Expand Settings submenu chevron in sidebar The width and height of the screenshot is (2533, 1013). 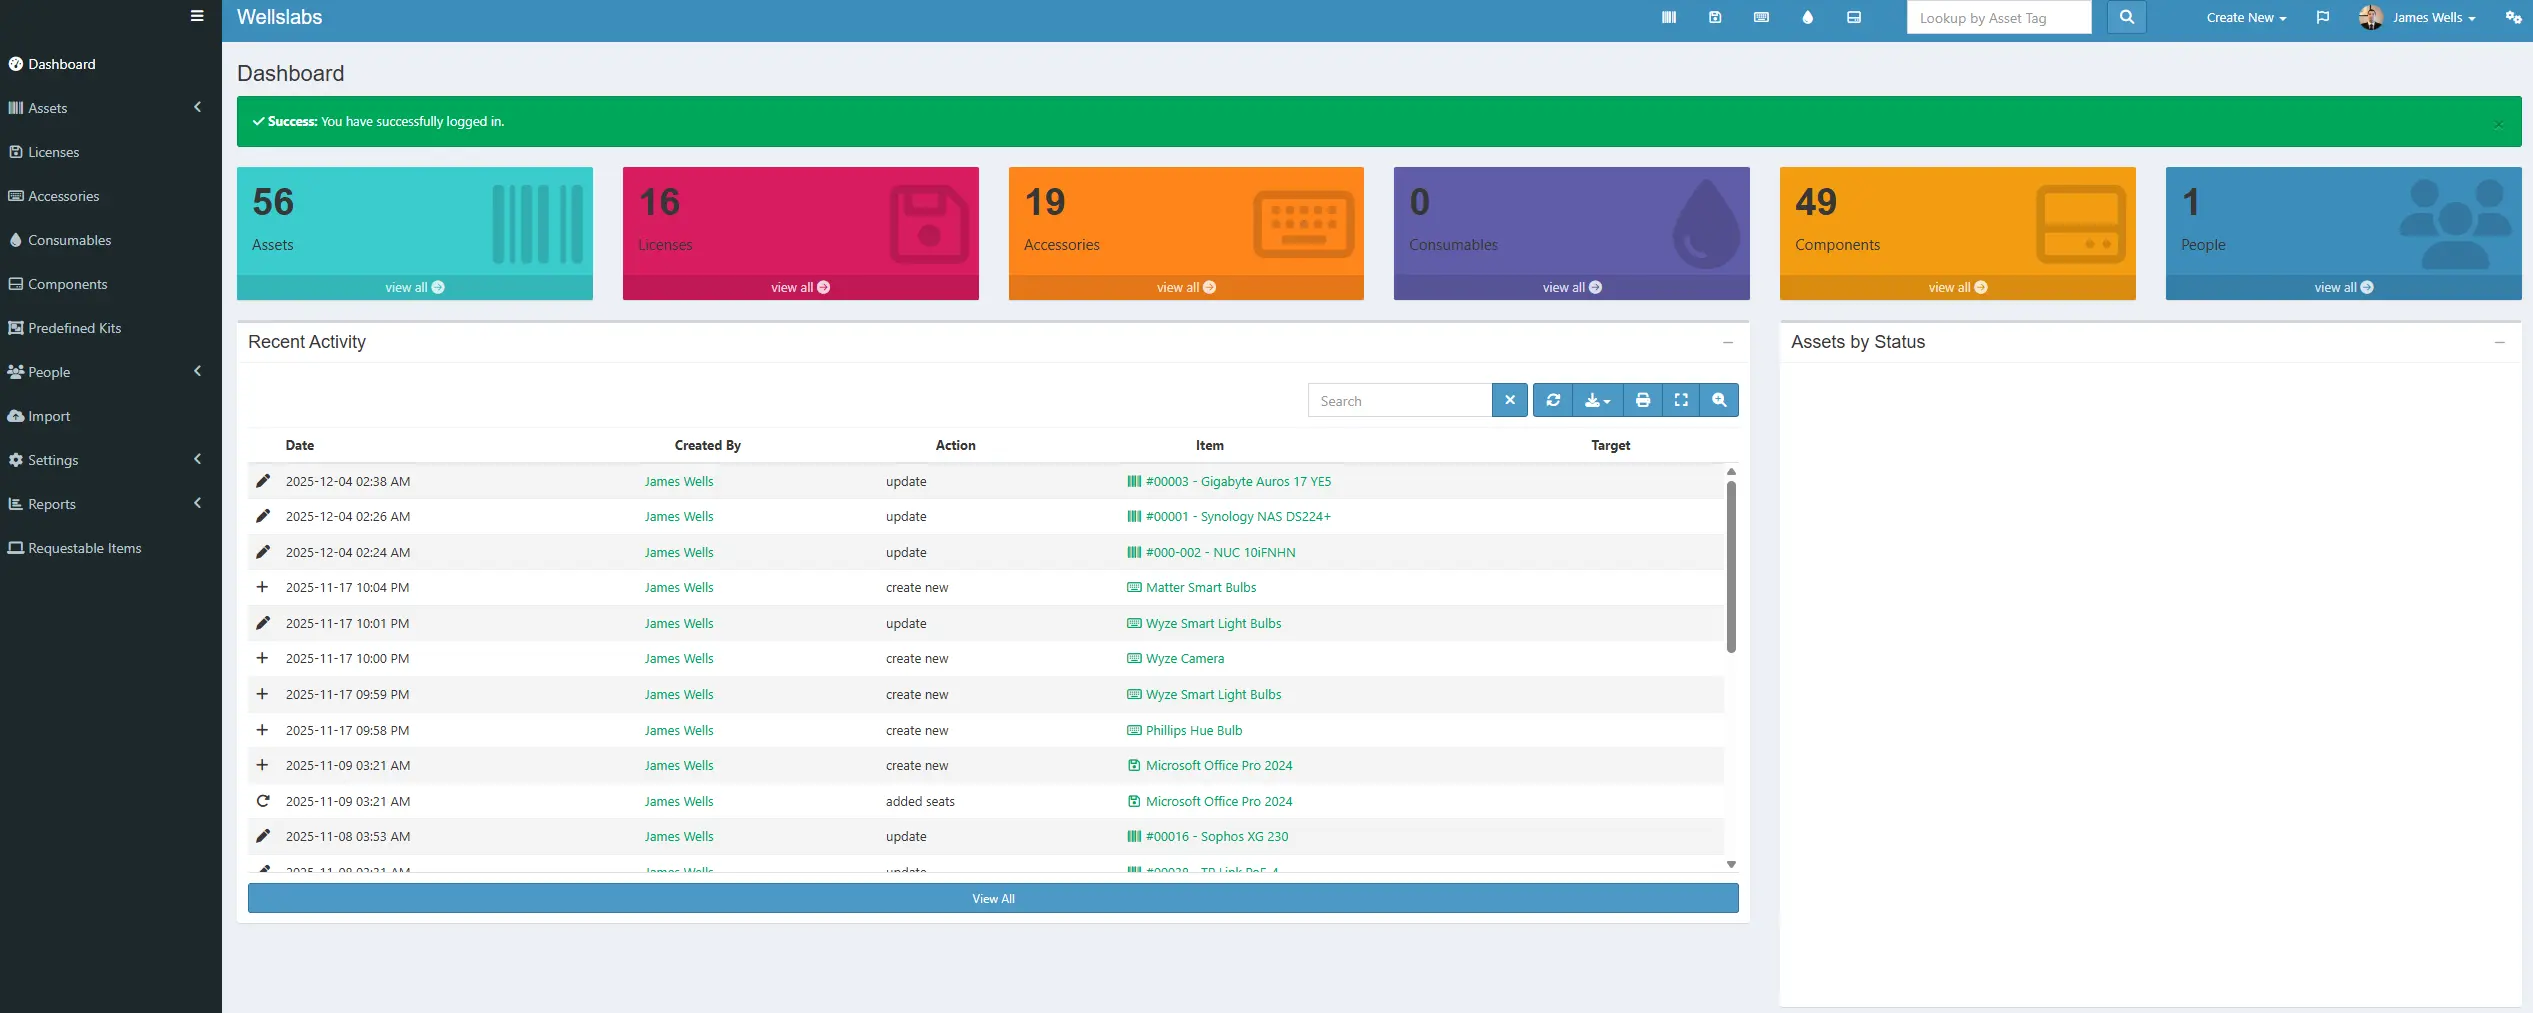tap(197, 459)
